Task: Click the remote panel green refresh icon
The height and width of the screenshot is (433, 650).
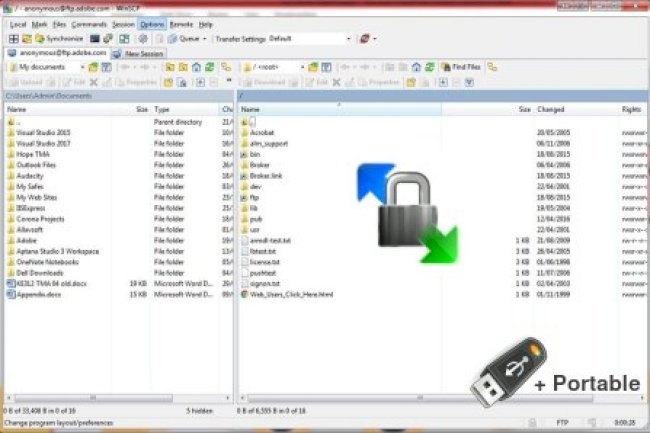Action: (x=430, y=67)
